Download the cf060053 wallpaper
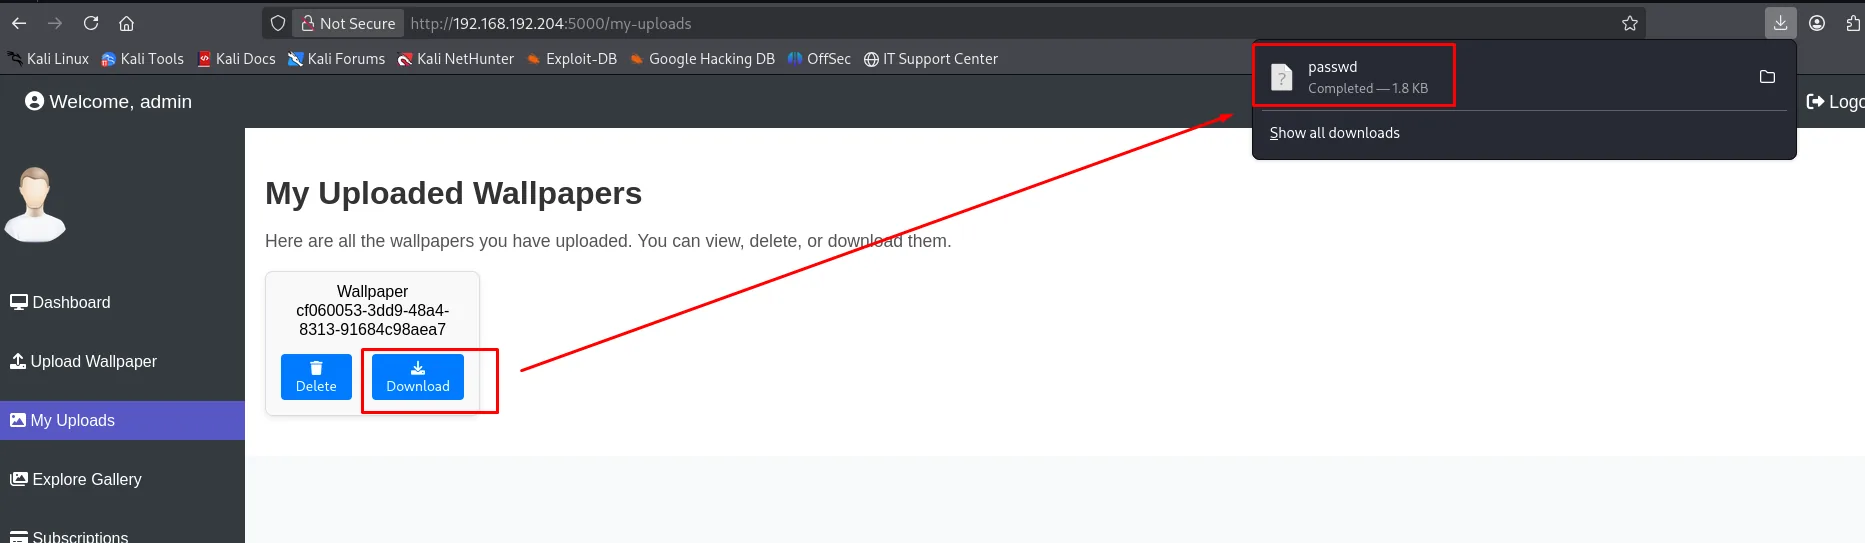The width and height of the screenshot is (1865, 543). (418, 377)
